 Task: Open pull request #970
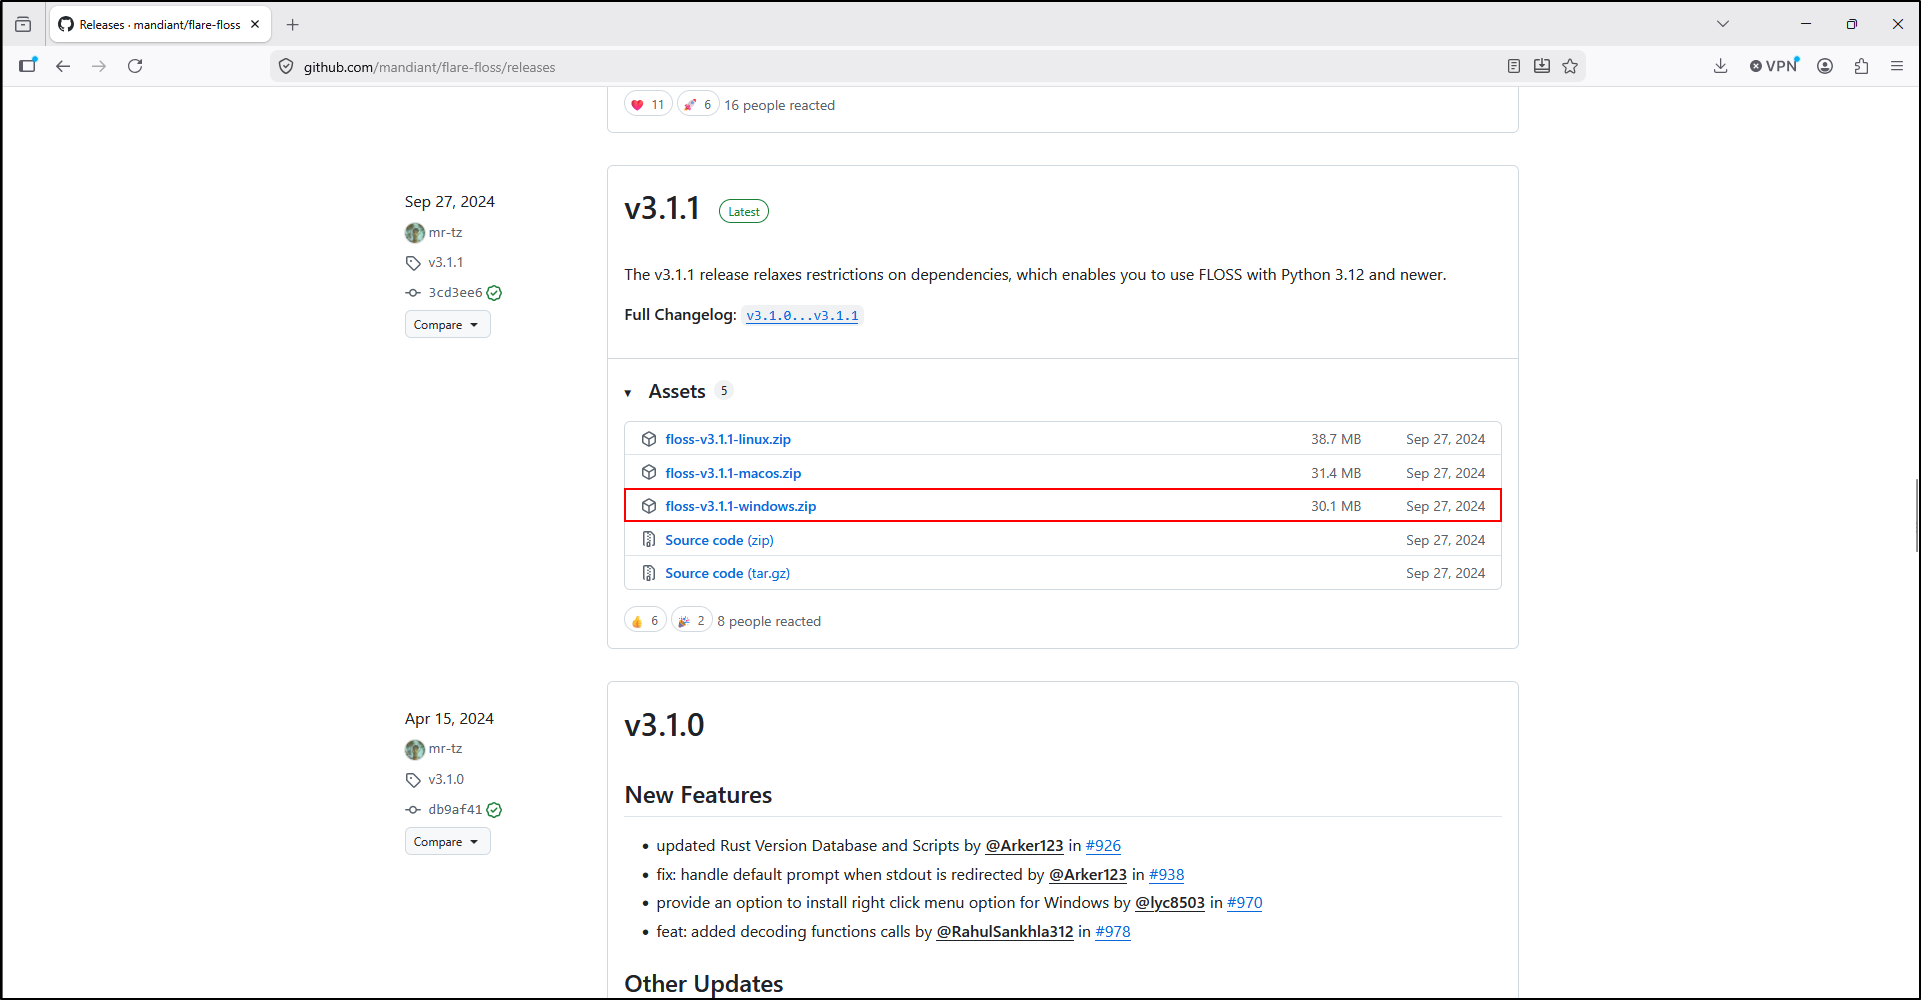[1245, 903]
